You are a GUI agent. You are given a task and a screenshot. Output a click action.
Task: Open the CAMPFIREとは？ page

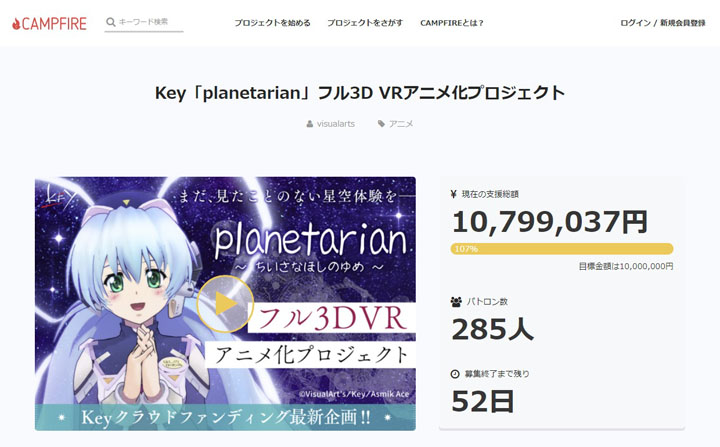click(452, 22)
